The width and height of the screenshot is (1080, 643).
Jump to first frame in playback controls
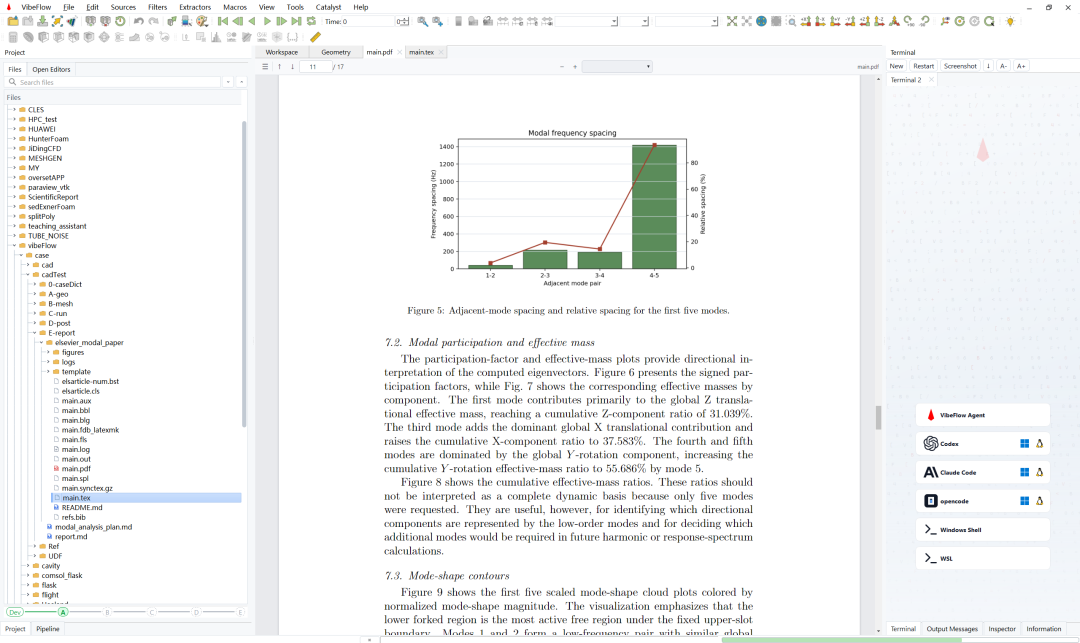(x=222, y=21)
